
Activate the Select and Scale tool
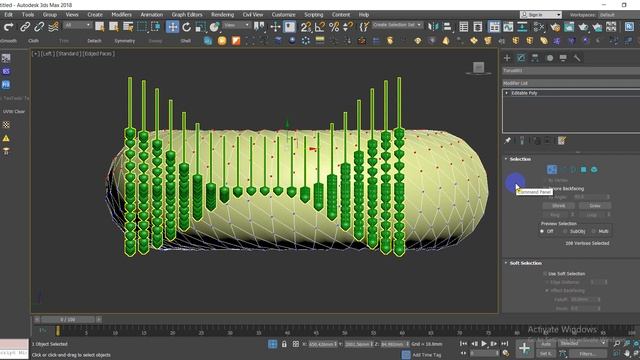coord(200,27)
